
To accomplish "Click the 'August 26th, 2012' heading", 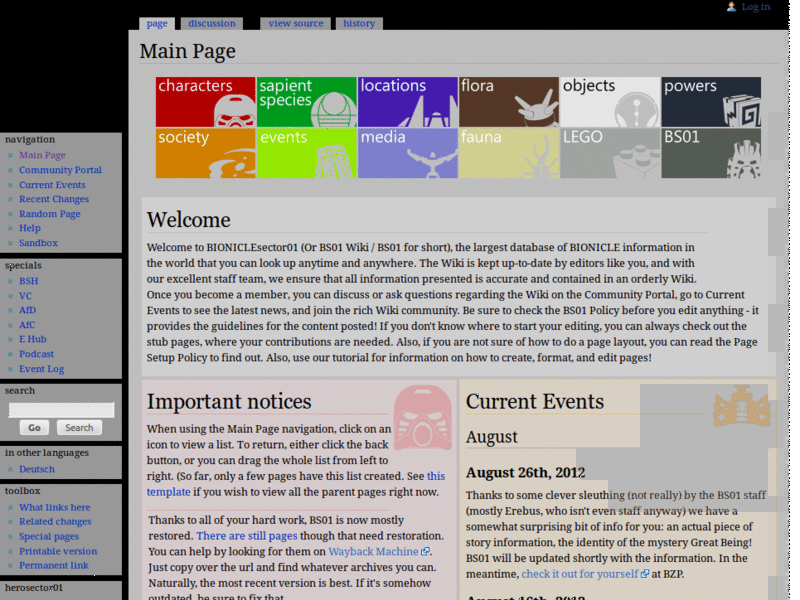I will click(x=526, y=472).
